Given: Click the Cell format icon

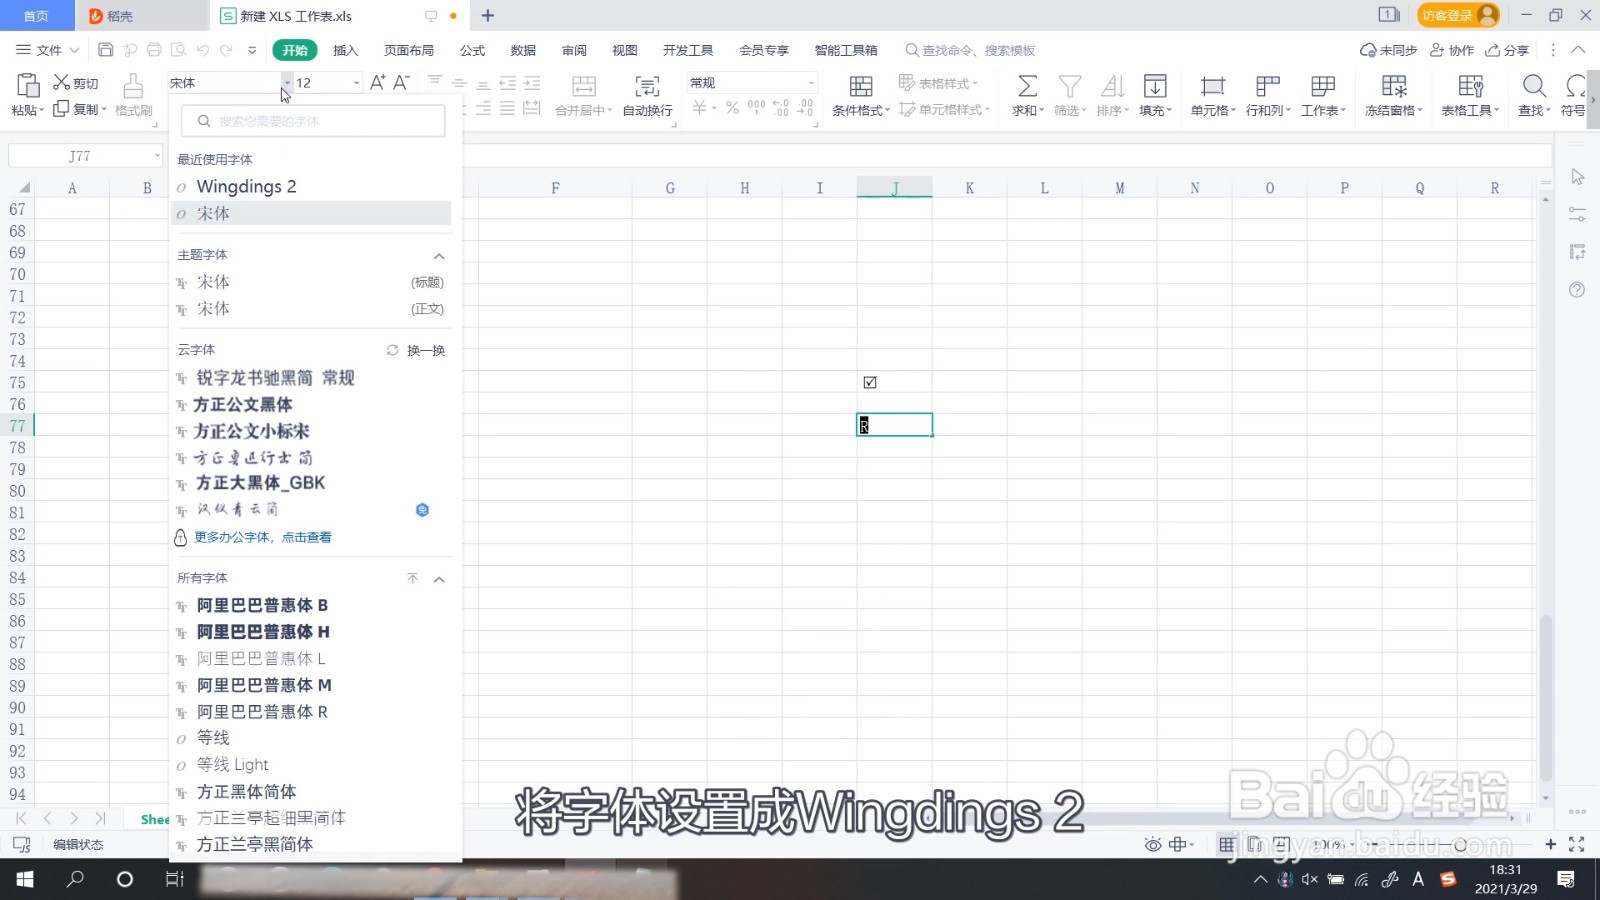Looking at the screenshot, I should pyautogui.click(x=1213, y=86).
